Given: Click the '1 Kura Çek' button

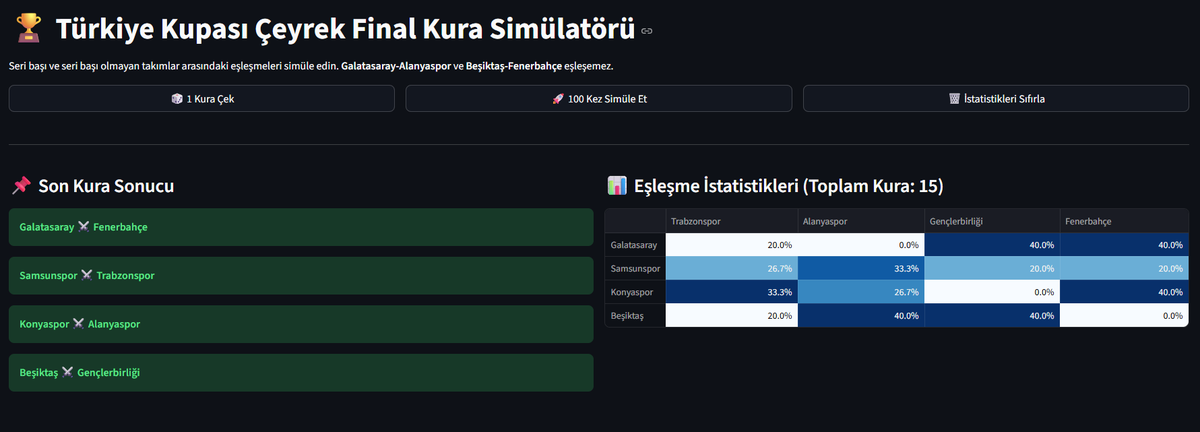Looking at the screenshot, I should [201, 99].
